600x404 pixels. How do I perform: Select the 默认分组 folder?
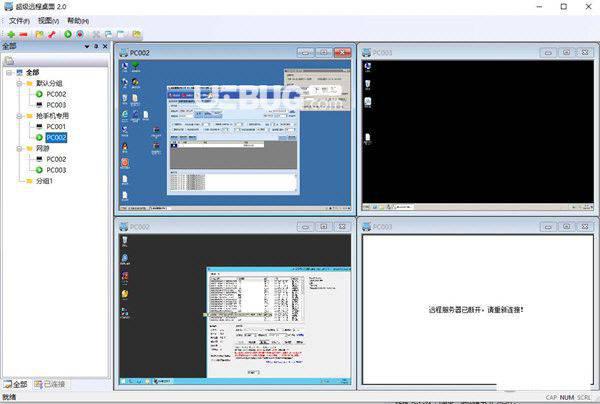tap(49, 83)
